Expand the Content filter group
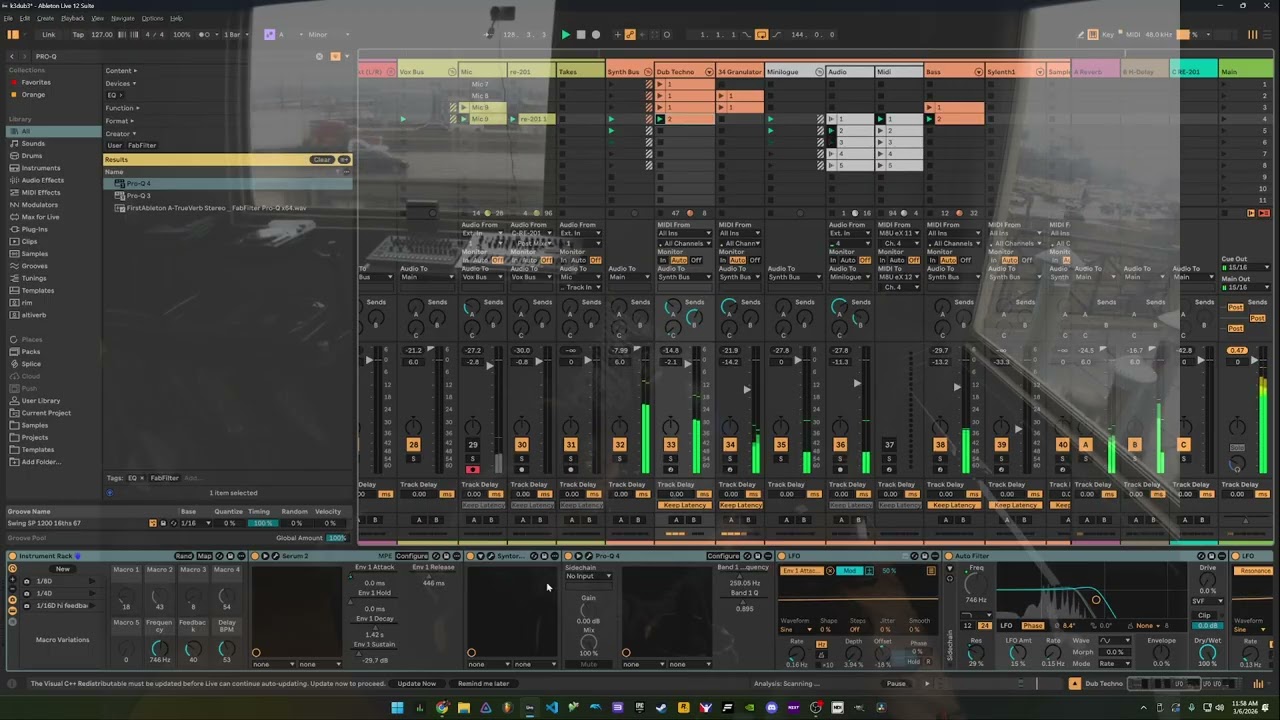This screenshot has width=1280, height=720. [x=121, y=71]
